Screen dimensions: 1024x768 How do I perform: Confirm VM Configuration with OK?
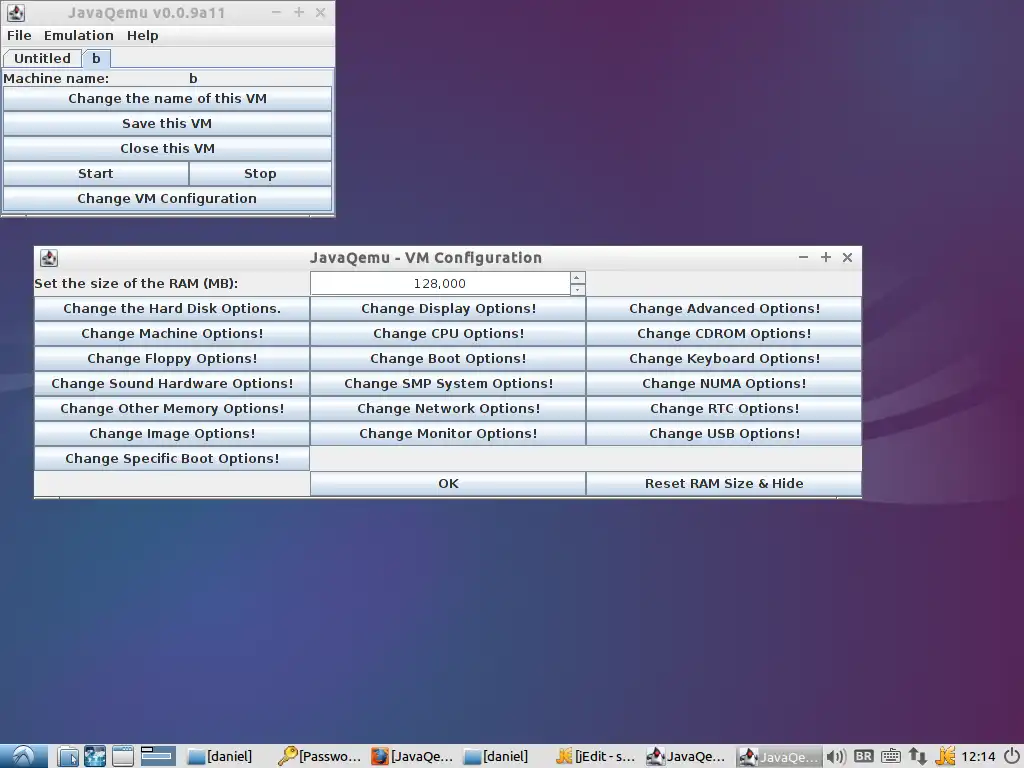(448, 483)
